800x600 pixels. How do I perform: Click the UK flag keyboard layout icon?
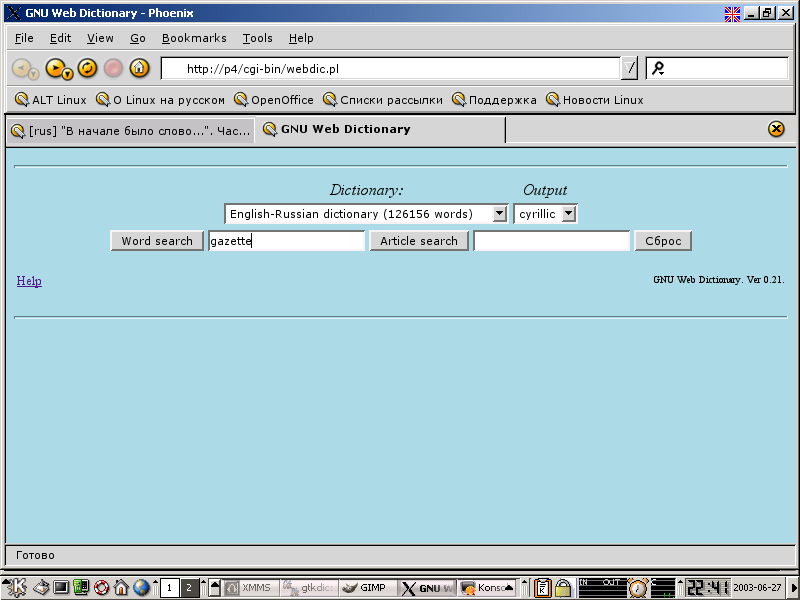coord(732,13)
